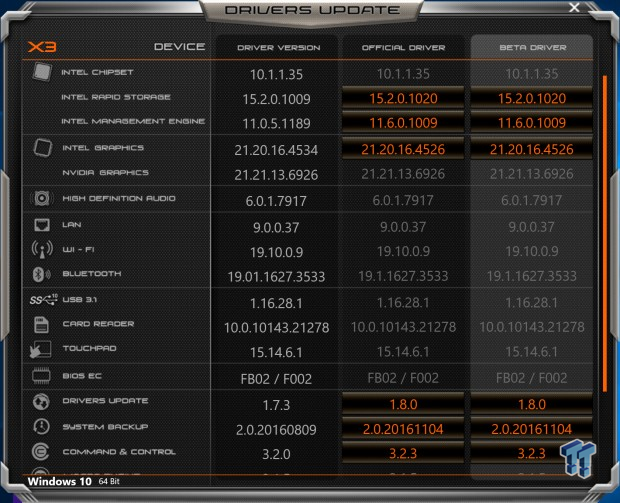
Task: Click the Drivers Update globe icon
Action: coord(41,401)
